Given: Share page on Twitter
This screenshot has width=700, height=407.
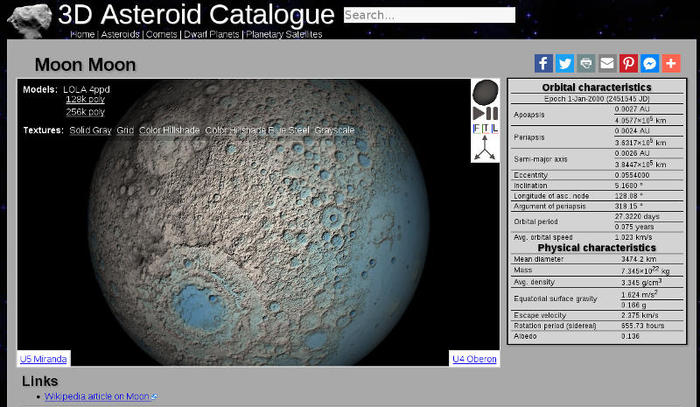Looking at the screenshot, I should click(x=565, y=63).
